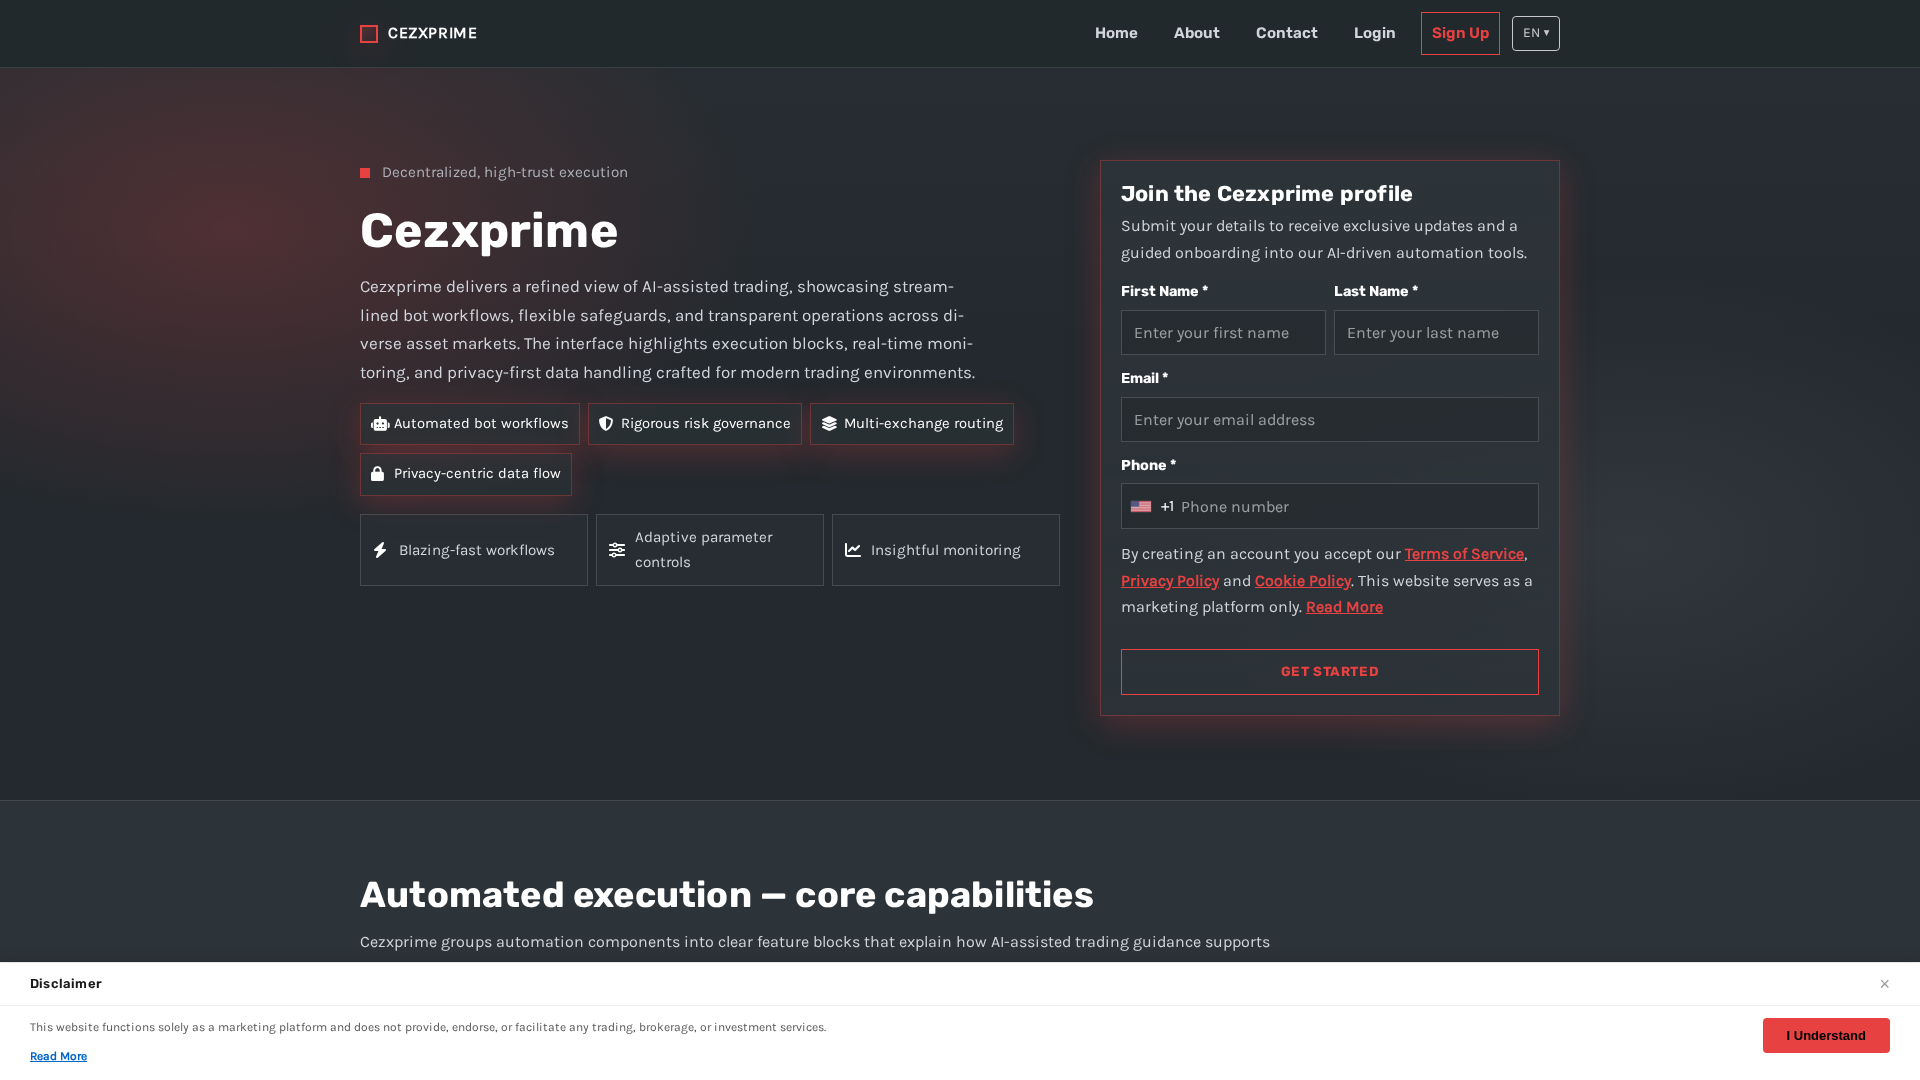Focus the Email address field
The height and width of the screenshot is (1080, 1920).
[x=1330, y=419]
